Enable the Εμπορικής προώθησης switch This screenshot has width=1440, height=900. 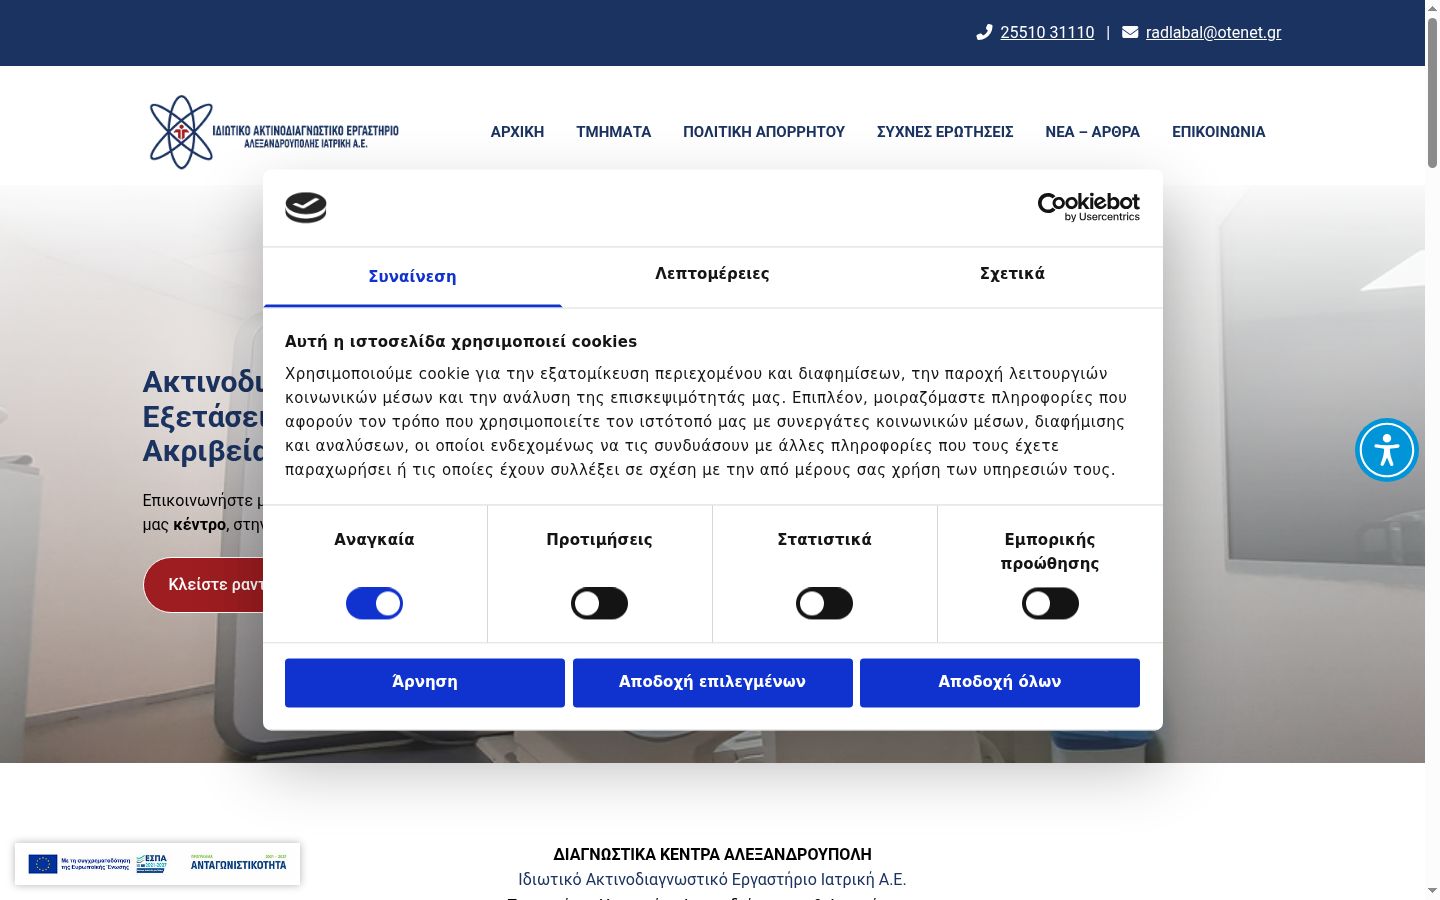click(1050, 603)
